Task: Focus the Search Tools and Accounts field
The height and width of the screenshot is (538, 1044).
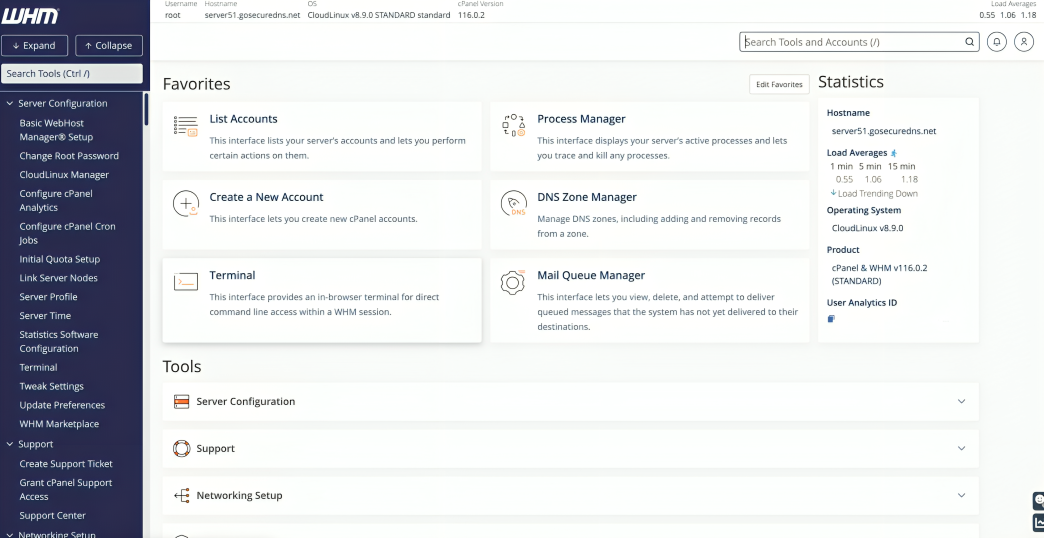Action: [x=859, y=42]
